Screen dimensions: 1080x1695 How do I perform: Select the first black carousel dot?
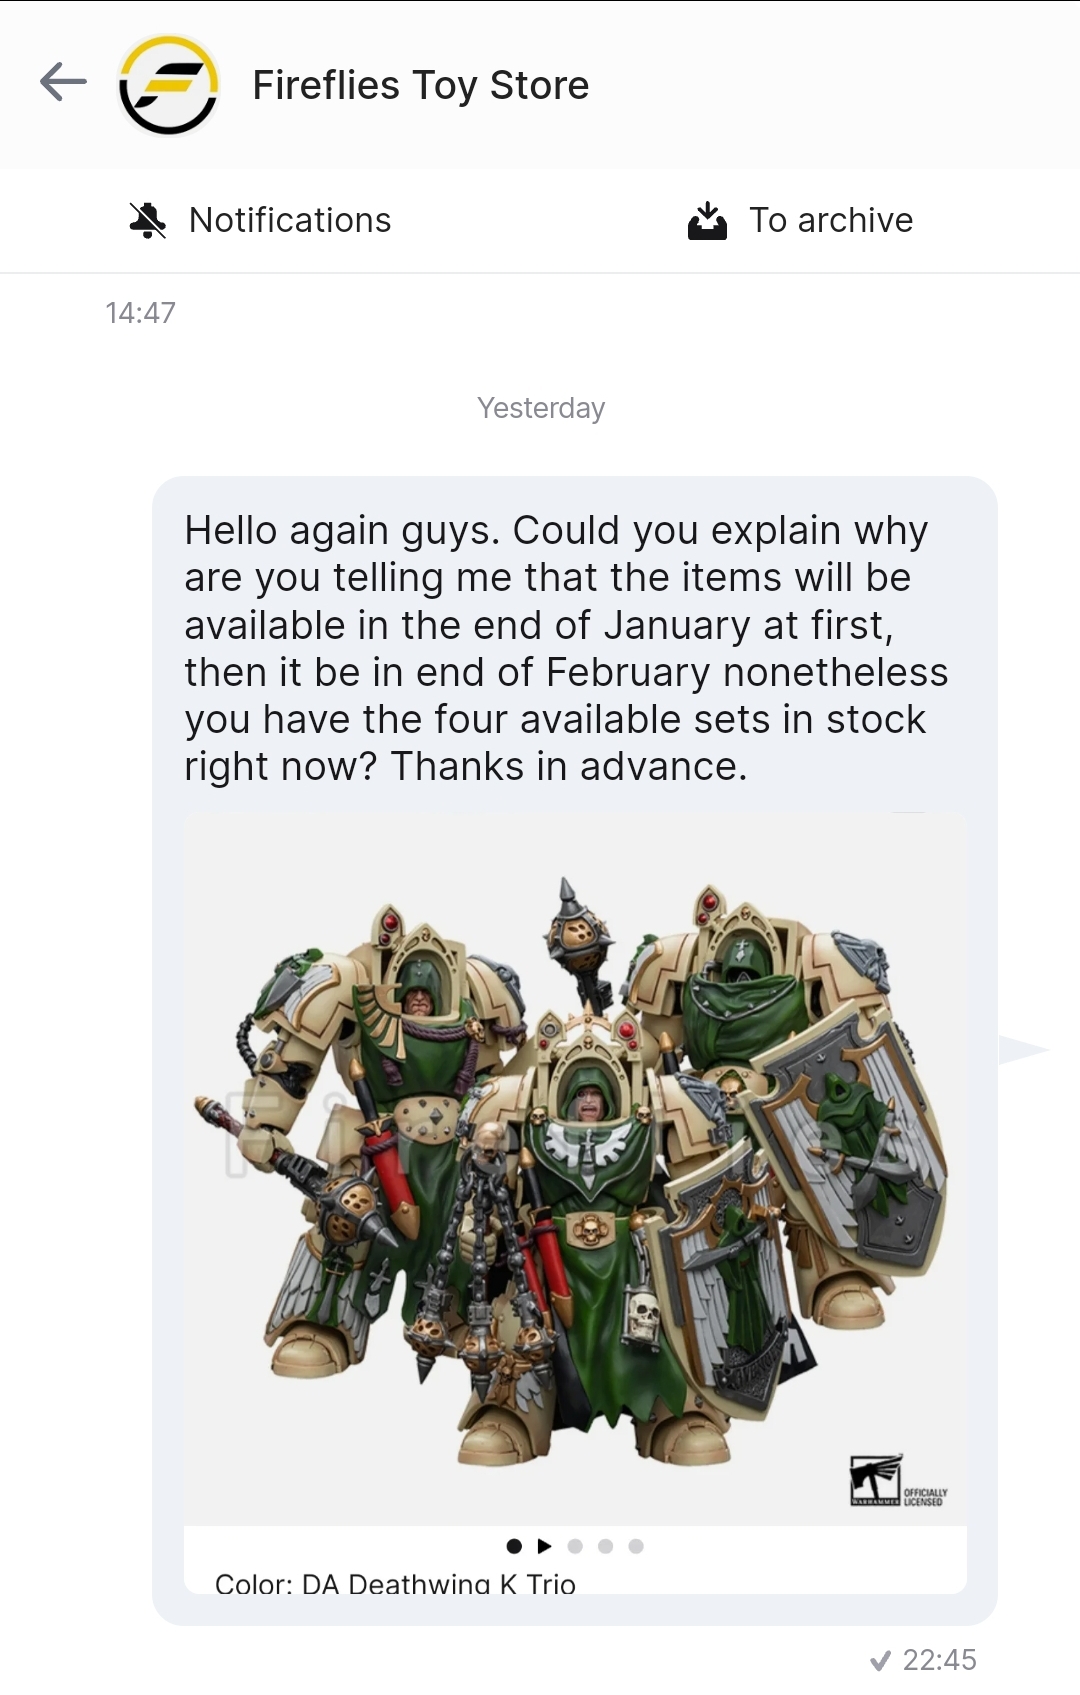point(514,1546)
